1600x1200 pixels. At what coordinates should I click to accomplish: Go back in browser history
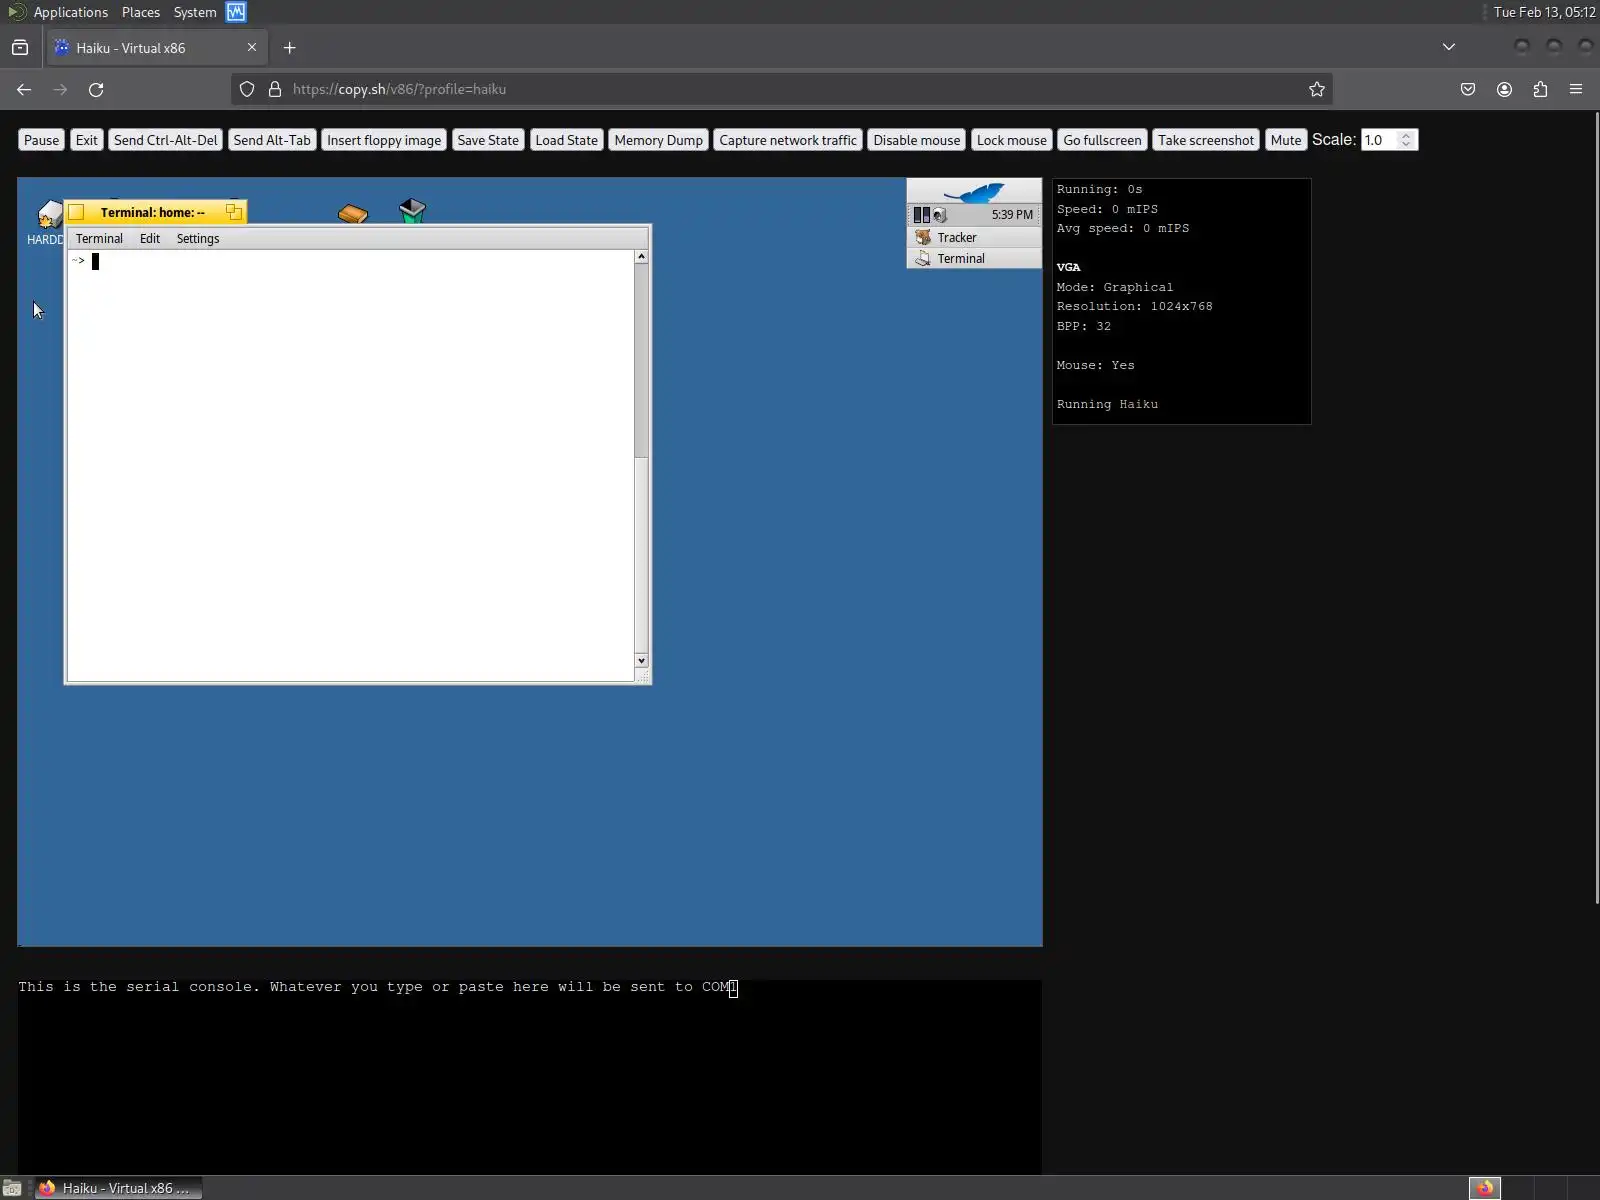tap(24, 89)
